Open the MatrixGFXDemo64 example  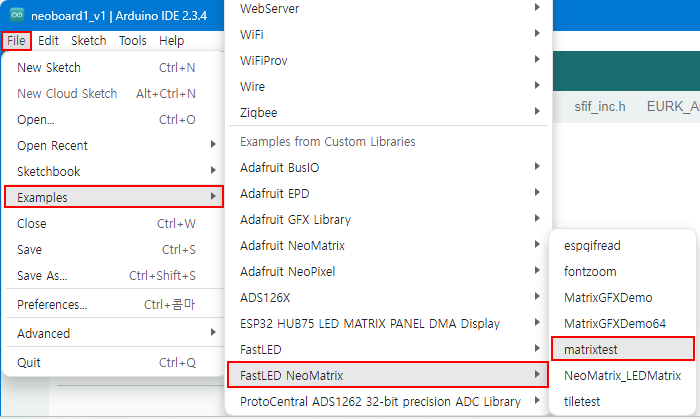[x=623, y=323]
